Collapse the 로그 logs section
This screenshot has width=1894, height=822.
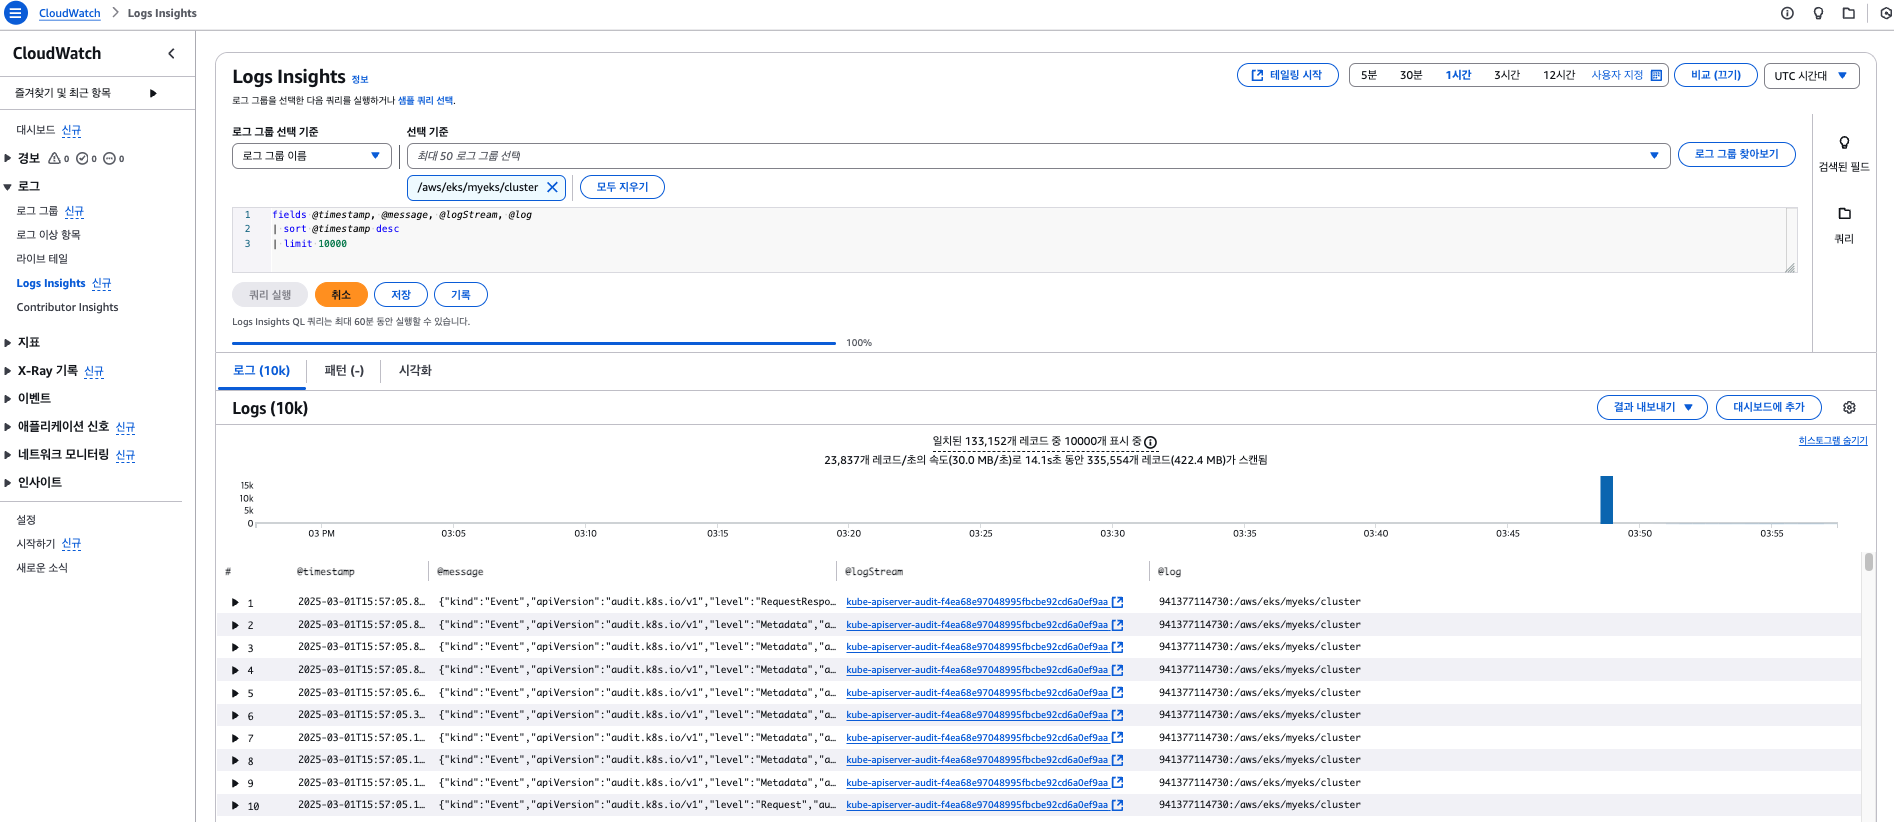click(8, 186)
